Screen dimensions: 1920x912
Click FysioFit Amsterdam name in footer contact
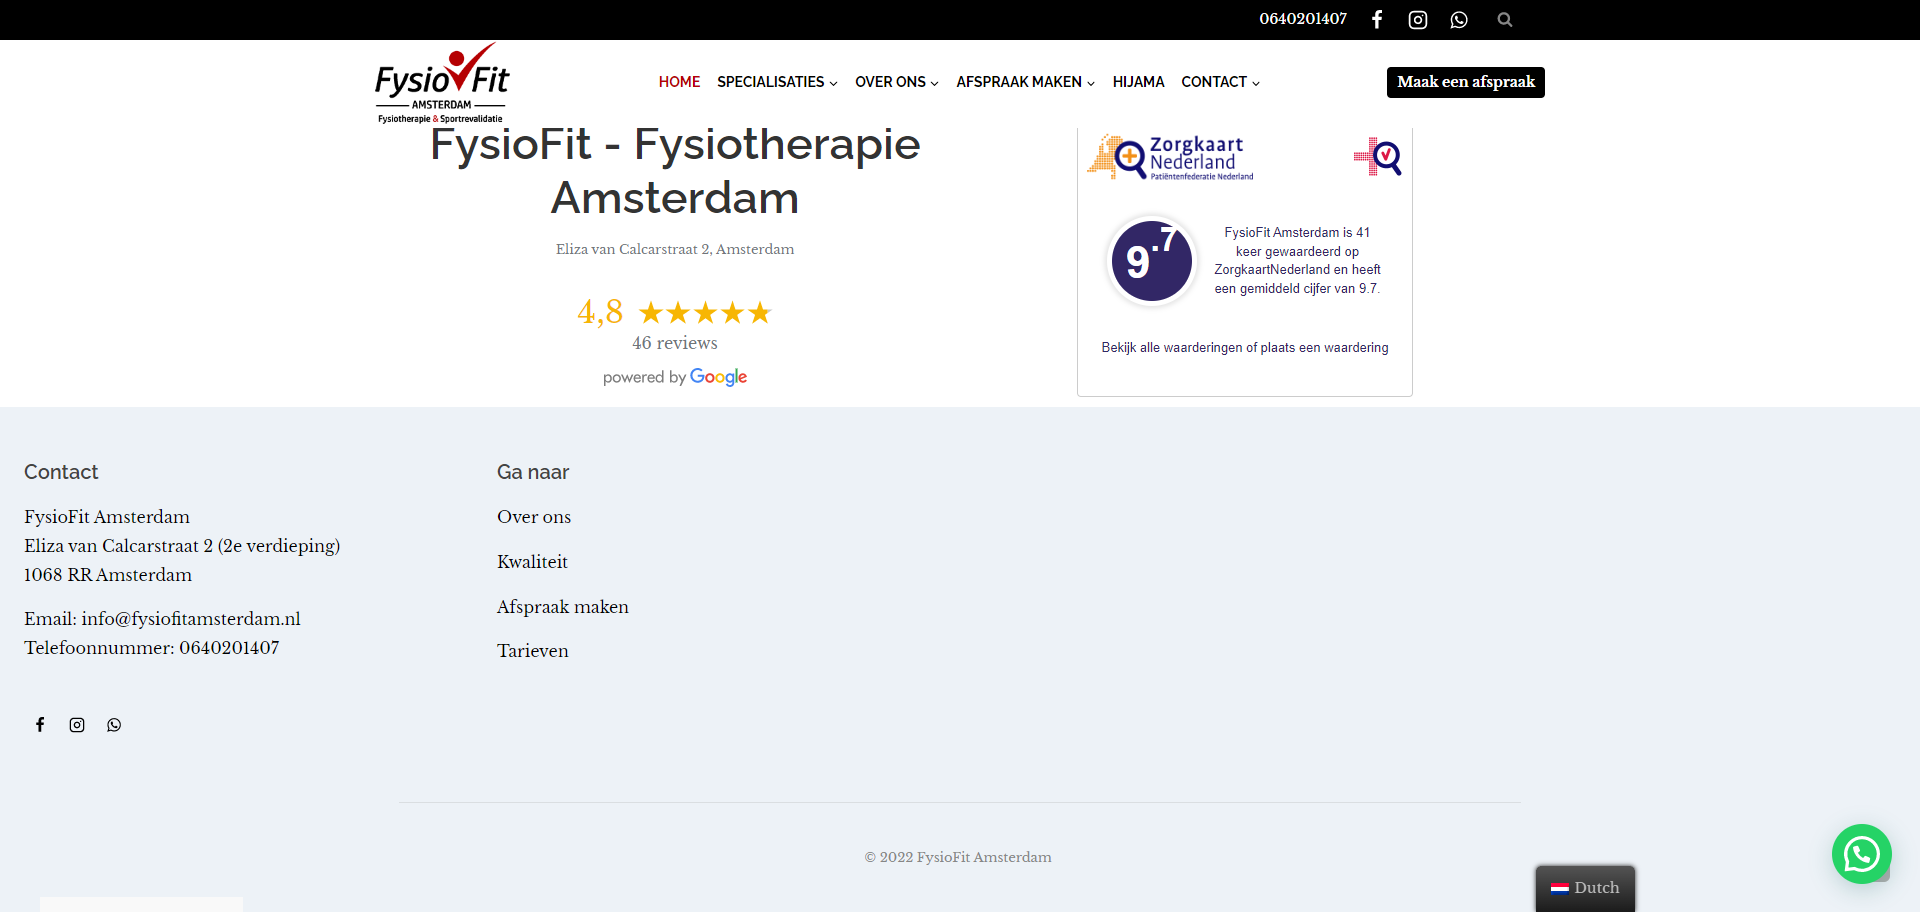click(107, 517)
